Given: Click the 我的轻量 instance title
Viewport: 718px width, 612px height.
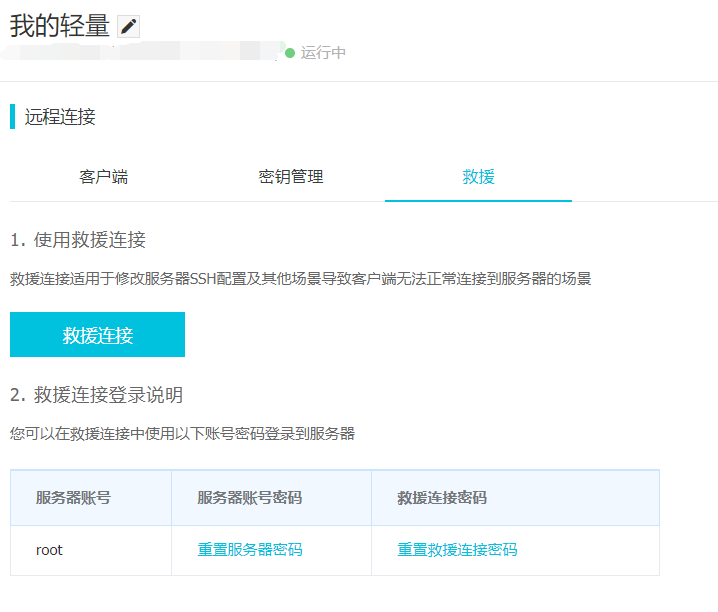Looking at the screenshot, I should coord(60,26).
